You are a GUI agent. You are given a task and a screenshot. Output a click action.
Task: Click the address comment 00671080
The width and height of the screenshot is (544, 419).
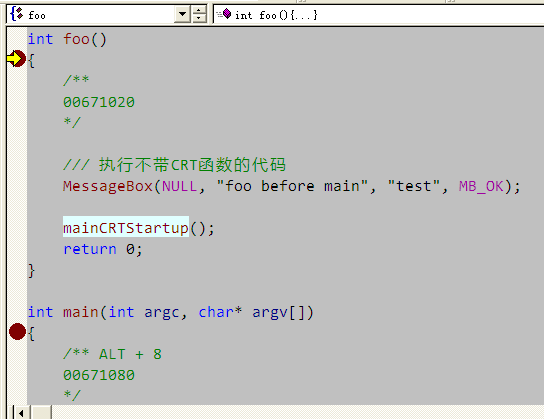[99, 375]
